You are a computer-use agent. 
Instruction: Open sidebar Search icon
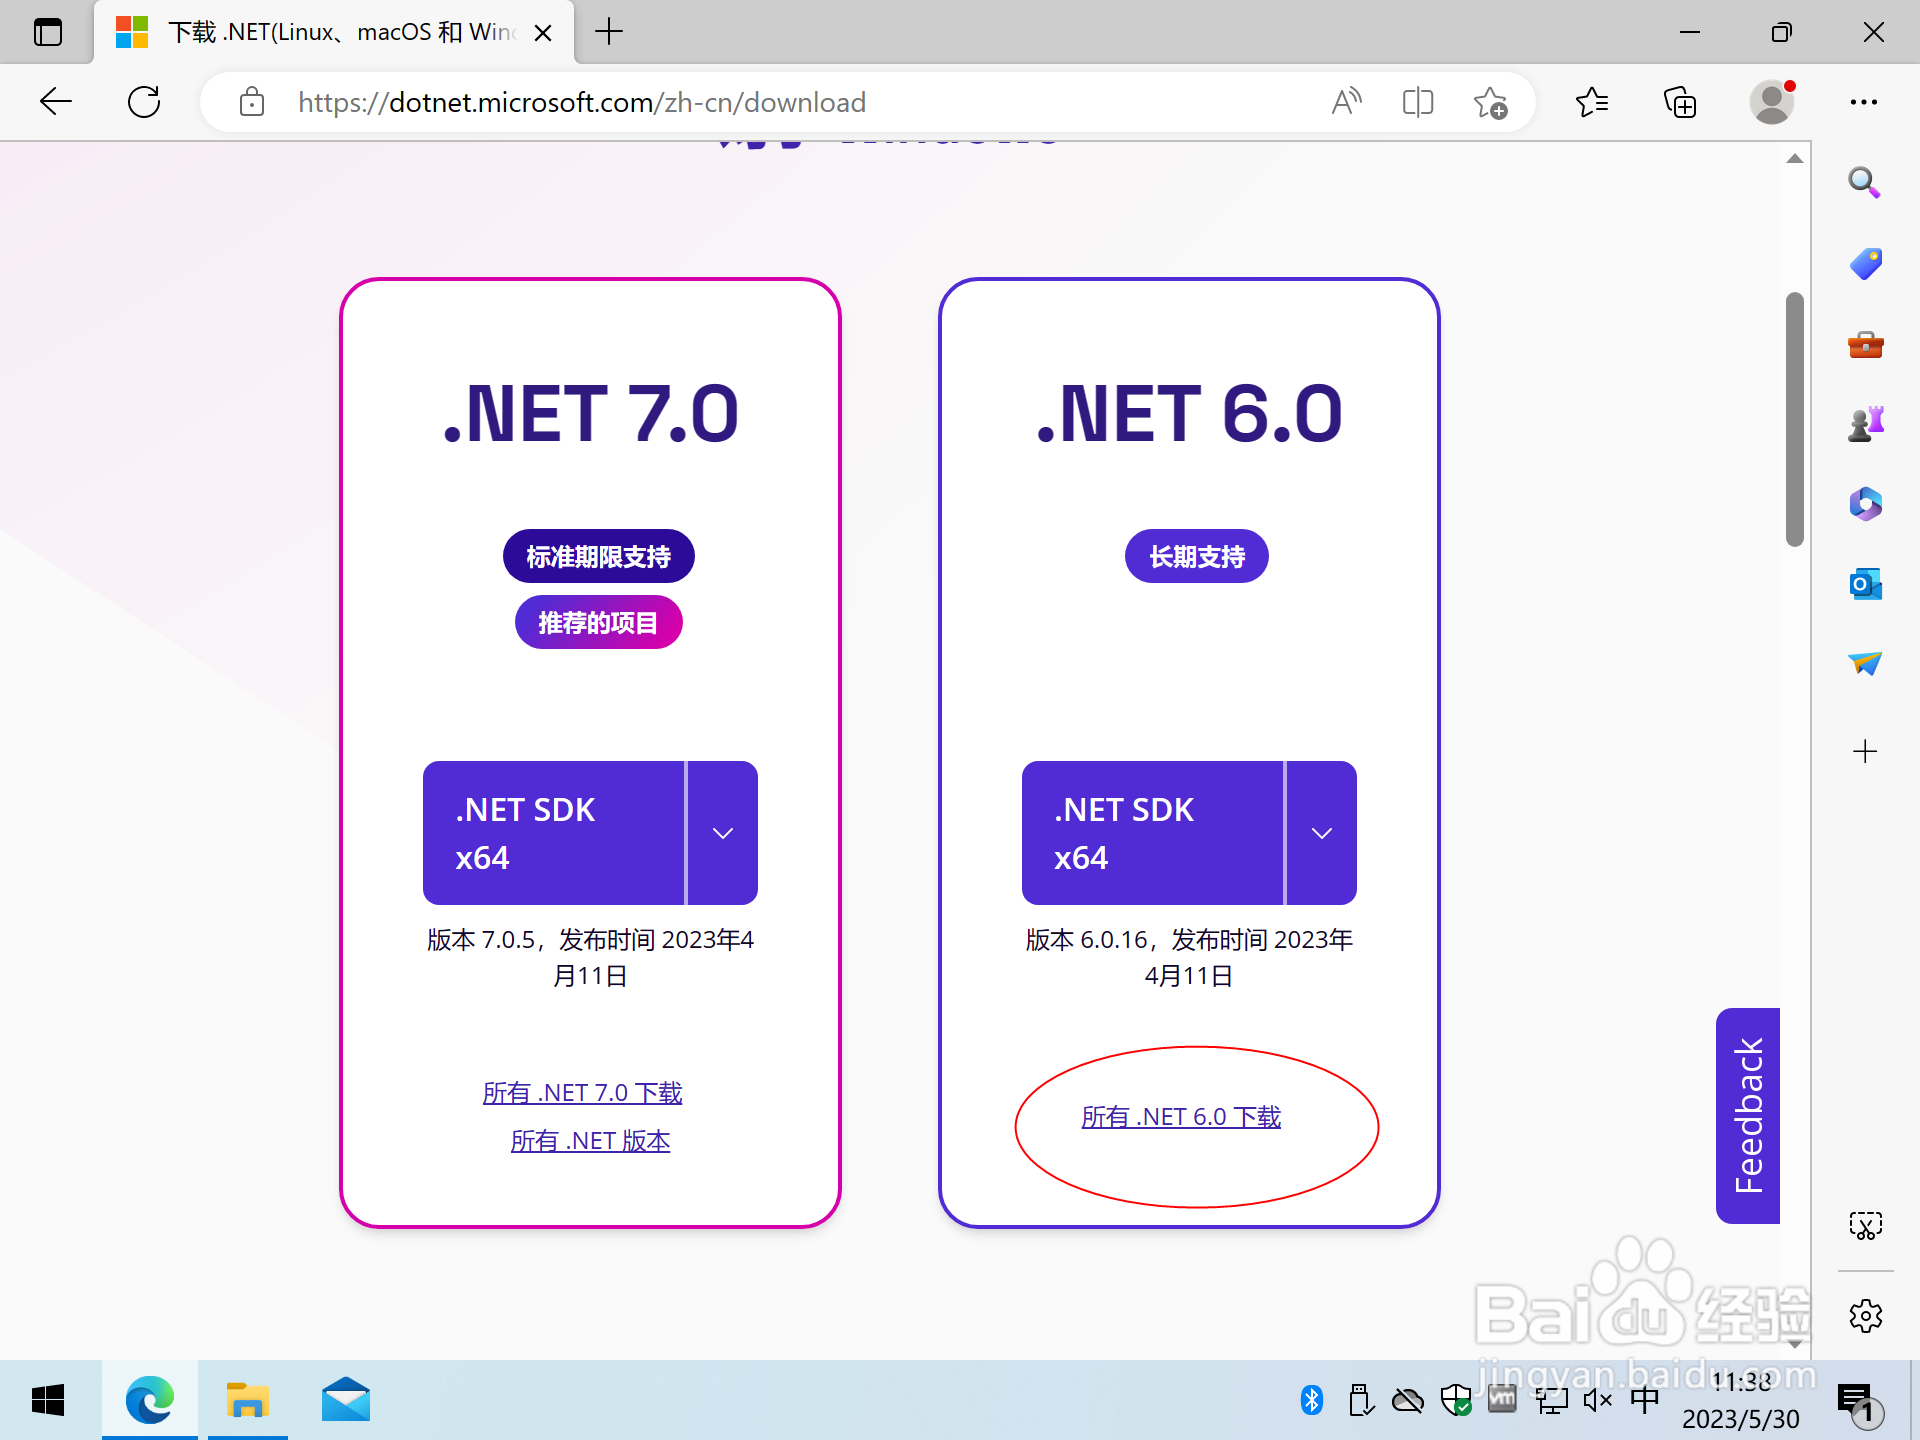[x=1865, y=182]
